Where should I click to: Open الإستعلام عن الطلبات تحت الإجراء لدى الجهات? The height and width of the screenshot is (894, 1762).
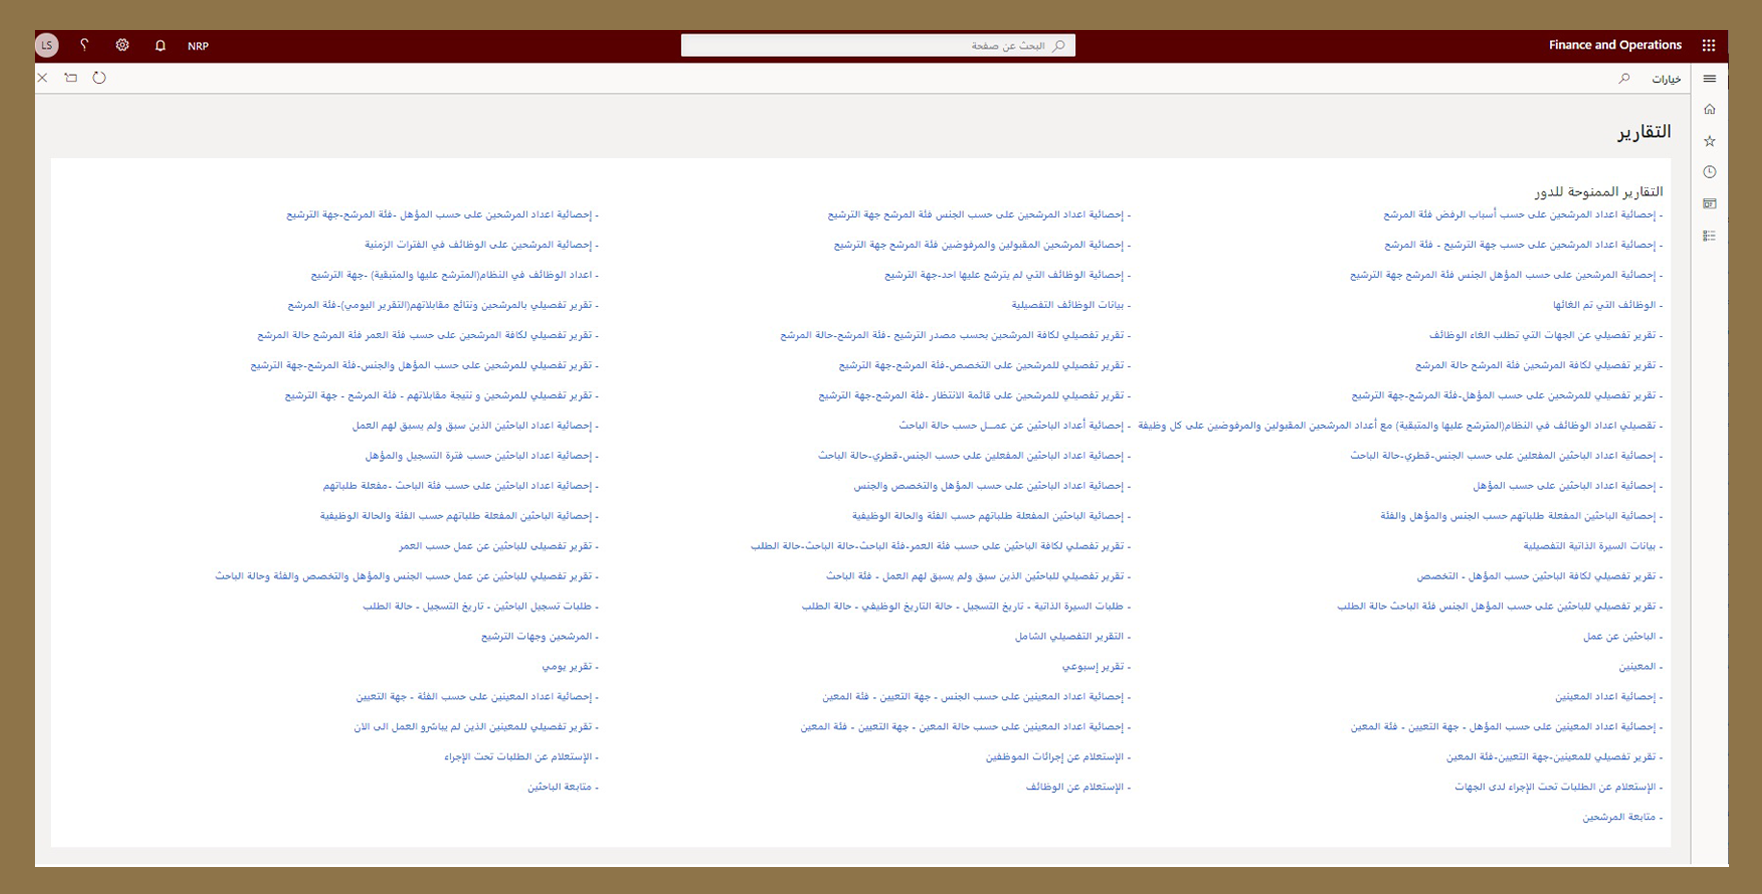1559,787
